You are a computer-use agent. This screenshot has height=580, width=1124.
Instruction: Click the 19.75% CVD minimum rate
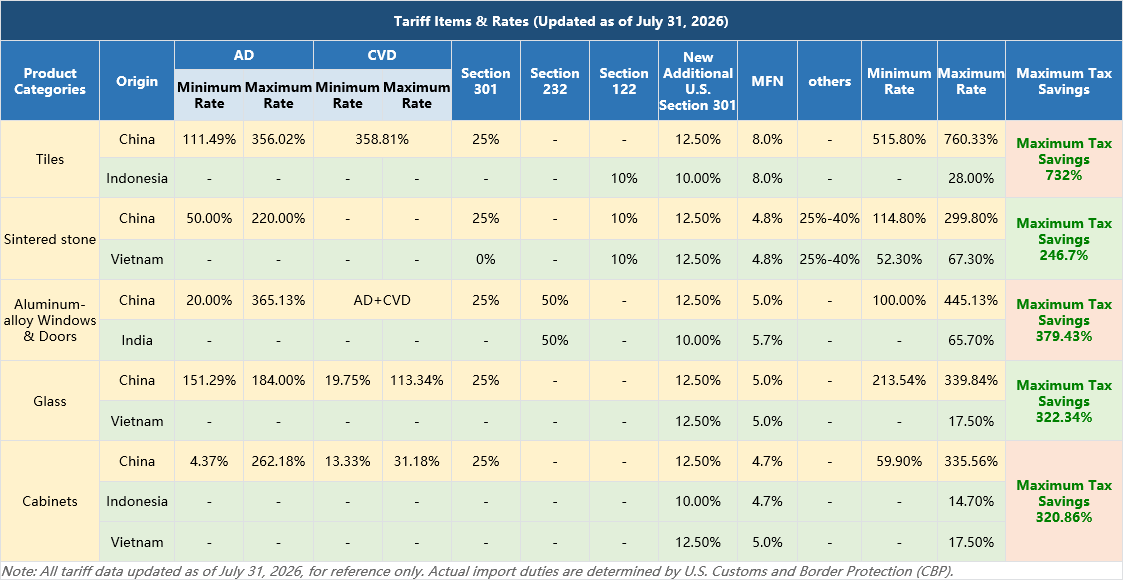tap(348, 380)
